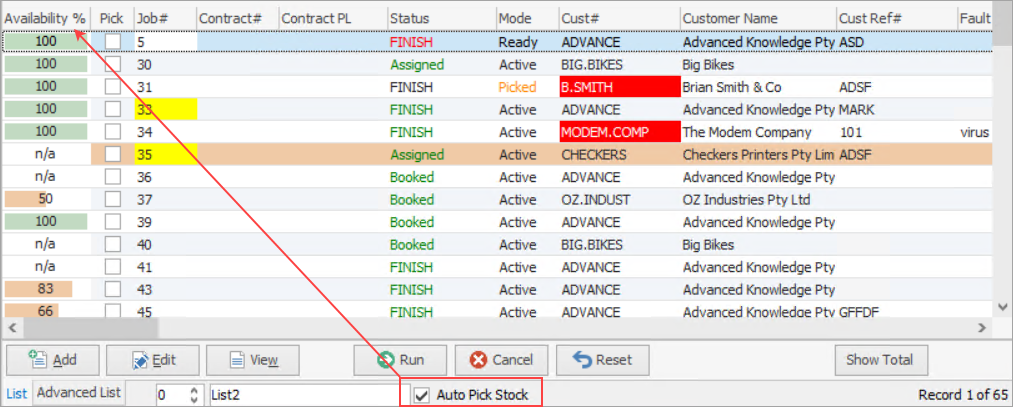
Task: Click the 101 customer reference cell
Action: (x=851, y=132)
